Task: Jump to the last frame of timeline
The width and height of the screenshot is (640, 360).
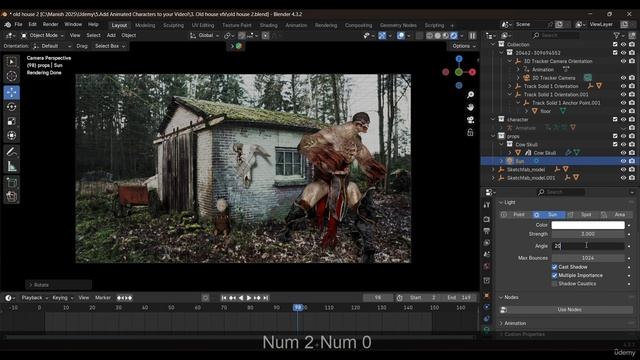Action: (x=266, y=298)
